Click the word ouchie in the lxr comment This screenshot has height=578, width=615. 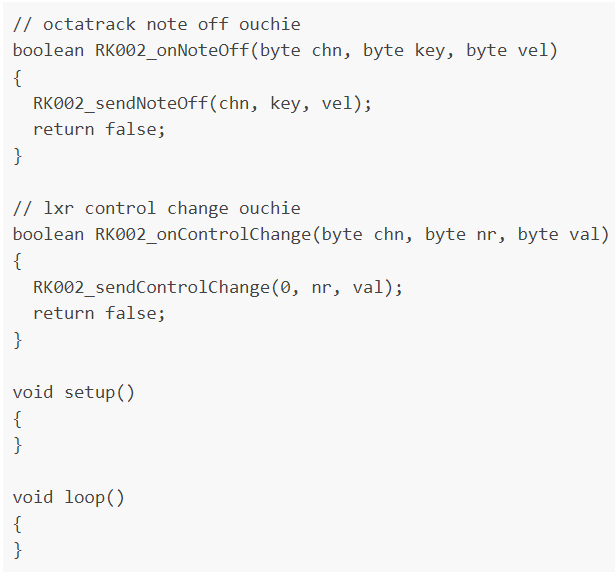pos(269,208)
